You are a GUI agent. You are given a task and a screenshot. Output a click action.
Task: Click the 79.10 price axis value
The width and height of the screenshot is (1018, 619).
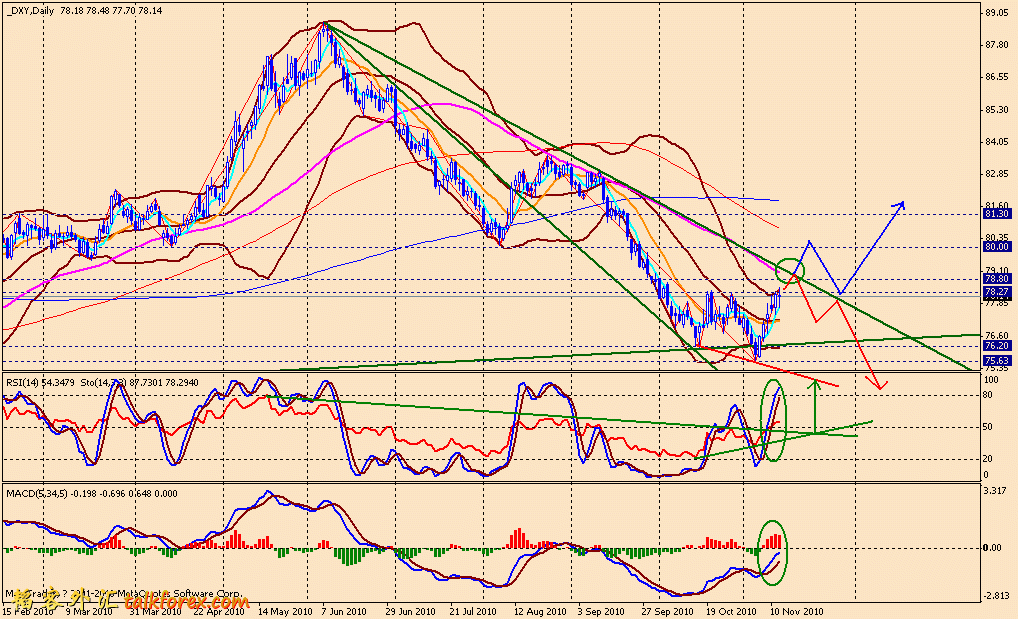(x=997, y=270)
